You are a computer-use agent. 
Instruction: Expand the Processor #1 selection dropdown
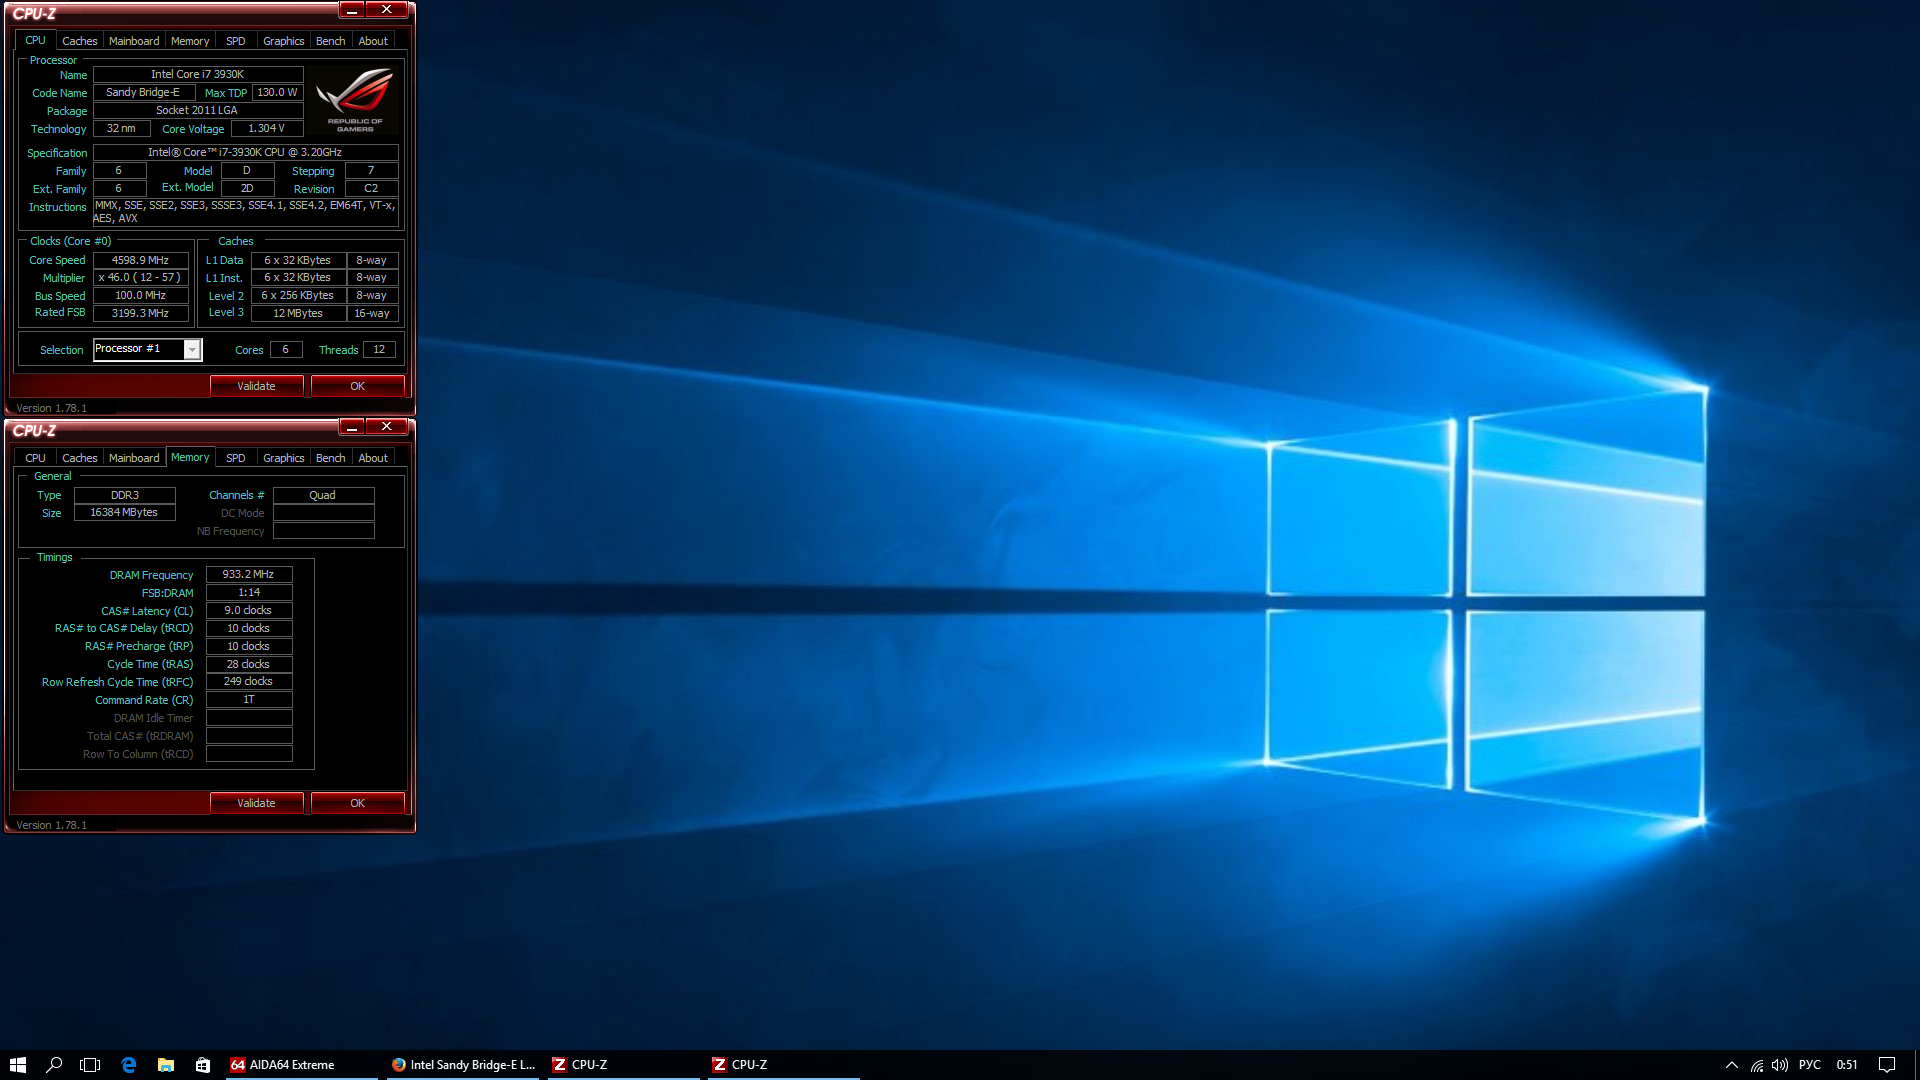[192, 350]
